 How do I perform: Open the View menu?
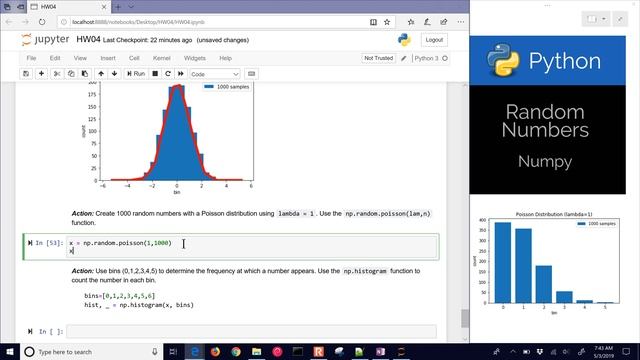(x=80, y=58)
